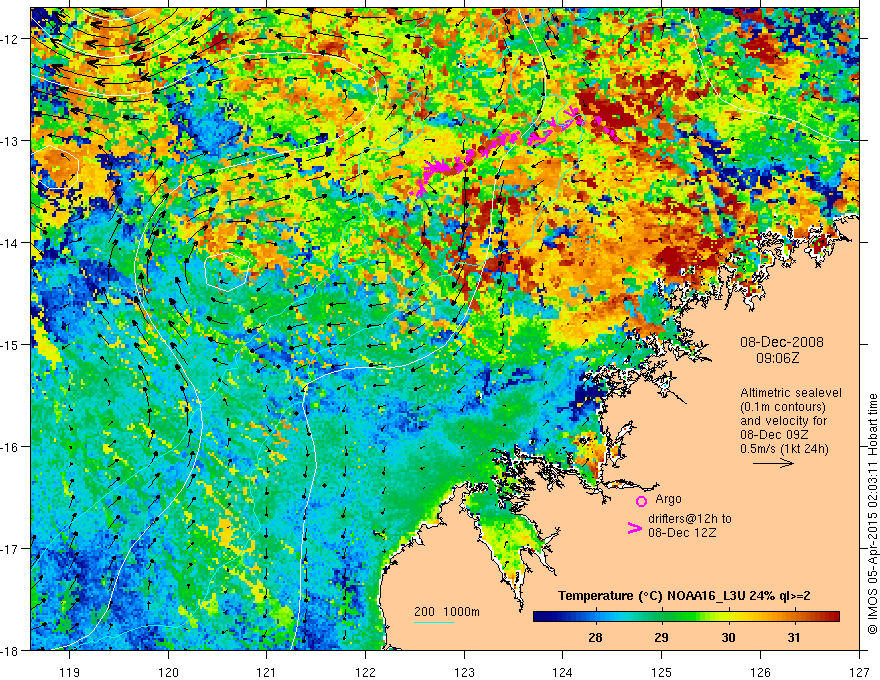
Task: Click the '(0.1m contours)' text
Action: click(783, 407)
